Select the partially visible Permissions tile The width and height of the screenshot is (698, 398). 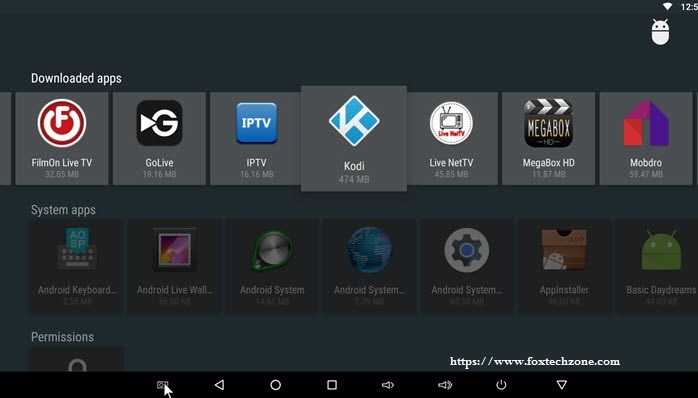[77, 360]
